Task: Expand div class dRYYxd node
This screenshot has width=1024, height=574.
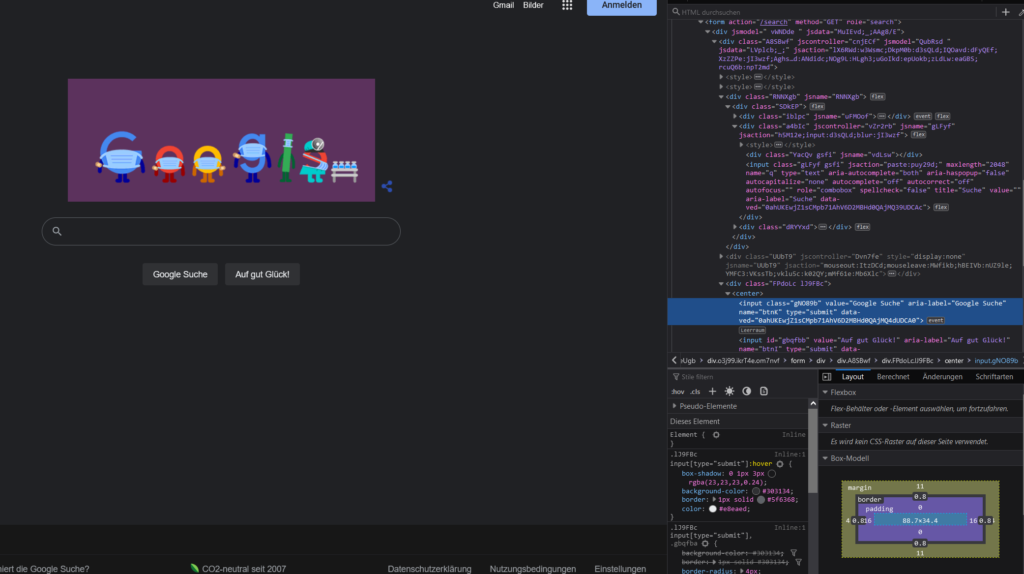Action: (x=735, y=227)
